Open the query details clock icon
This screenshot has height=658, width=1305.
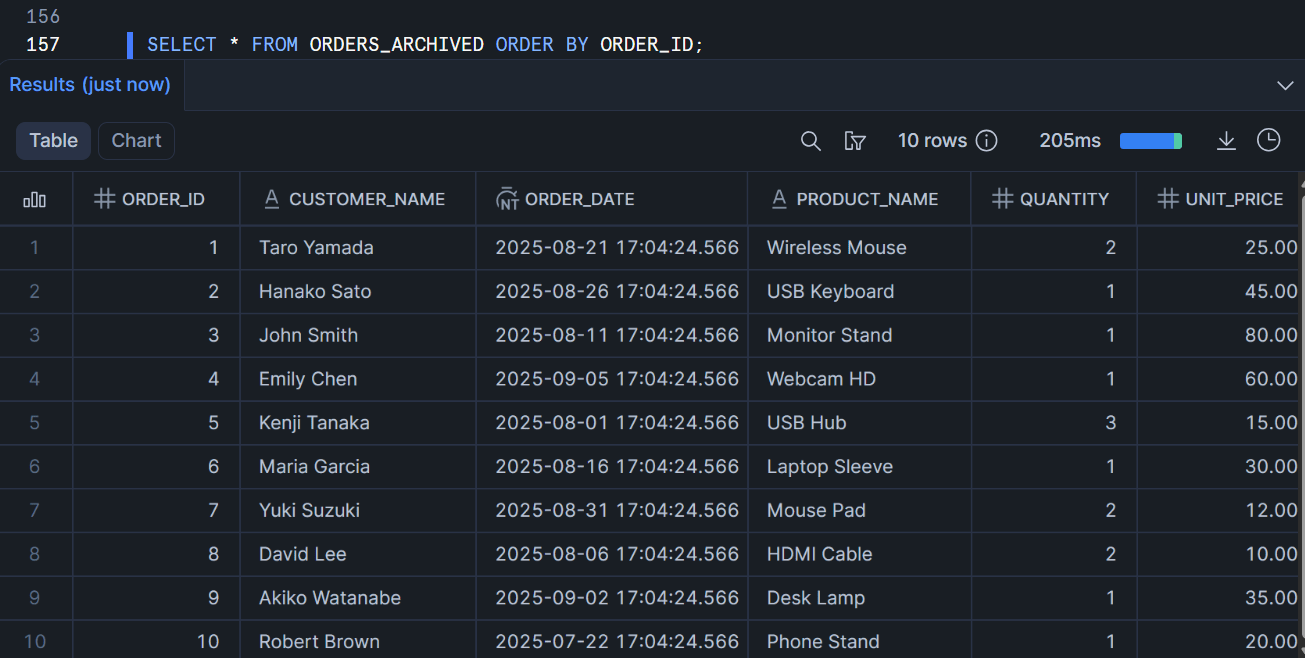[1269, 141]
